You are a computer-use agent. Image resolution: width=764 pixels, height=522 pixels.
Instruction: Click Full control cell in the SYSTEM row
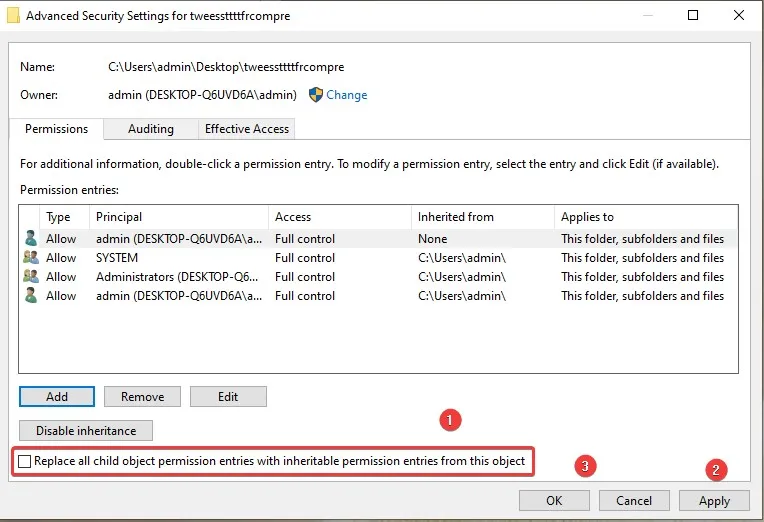[x=305, y=258]
